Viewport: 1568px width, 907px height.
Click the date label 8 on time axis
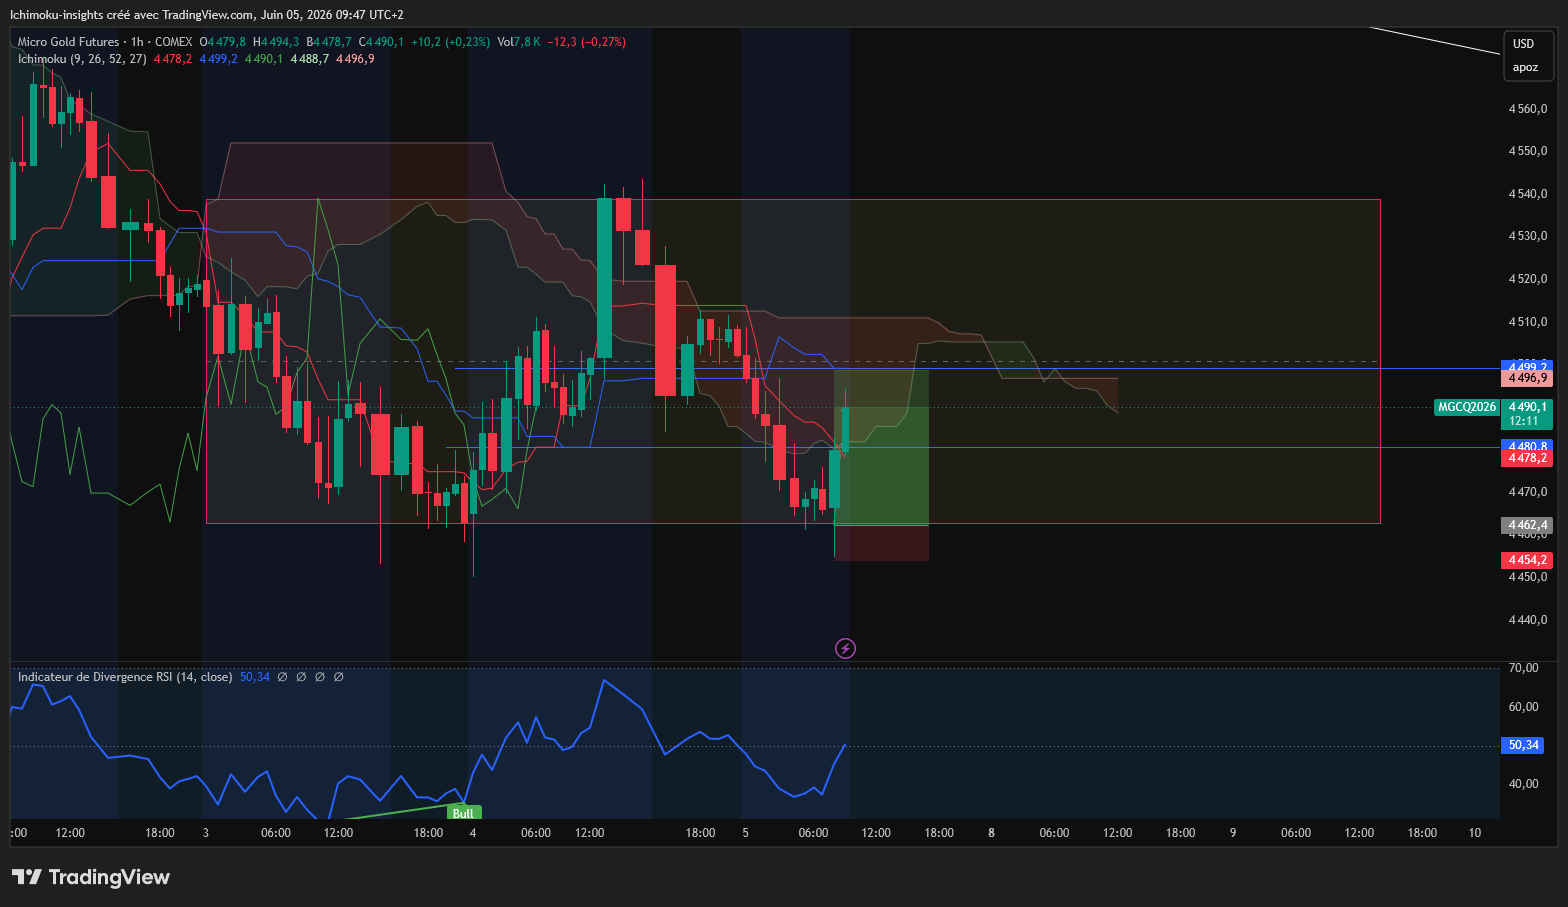pos(991,833)
